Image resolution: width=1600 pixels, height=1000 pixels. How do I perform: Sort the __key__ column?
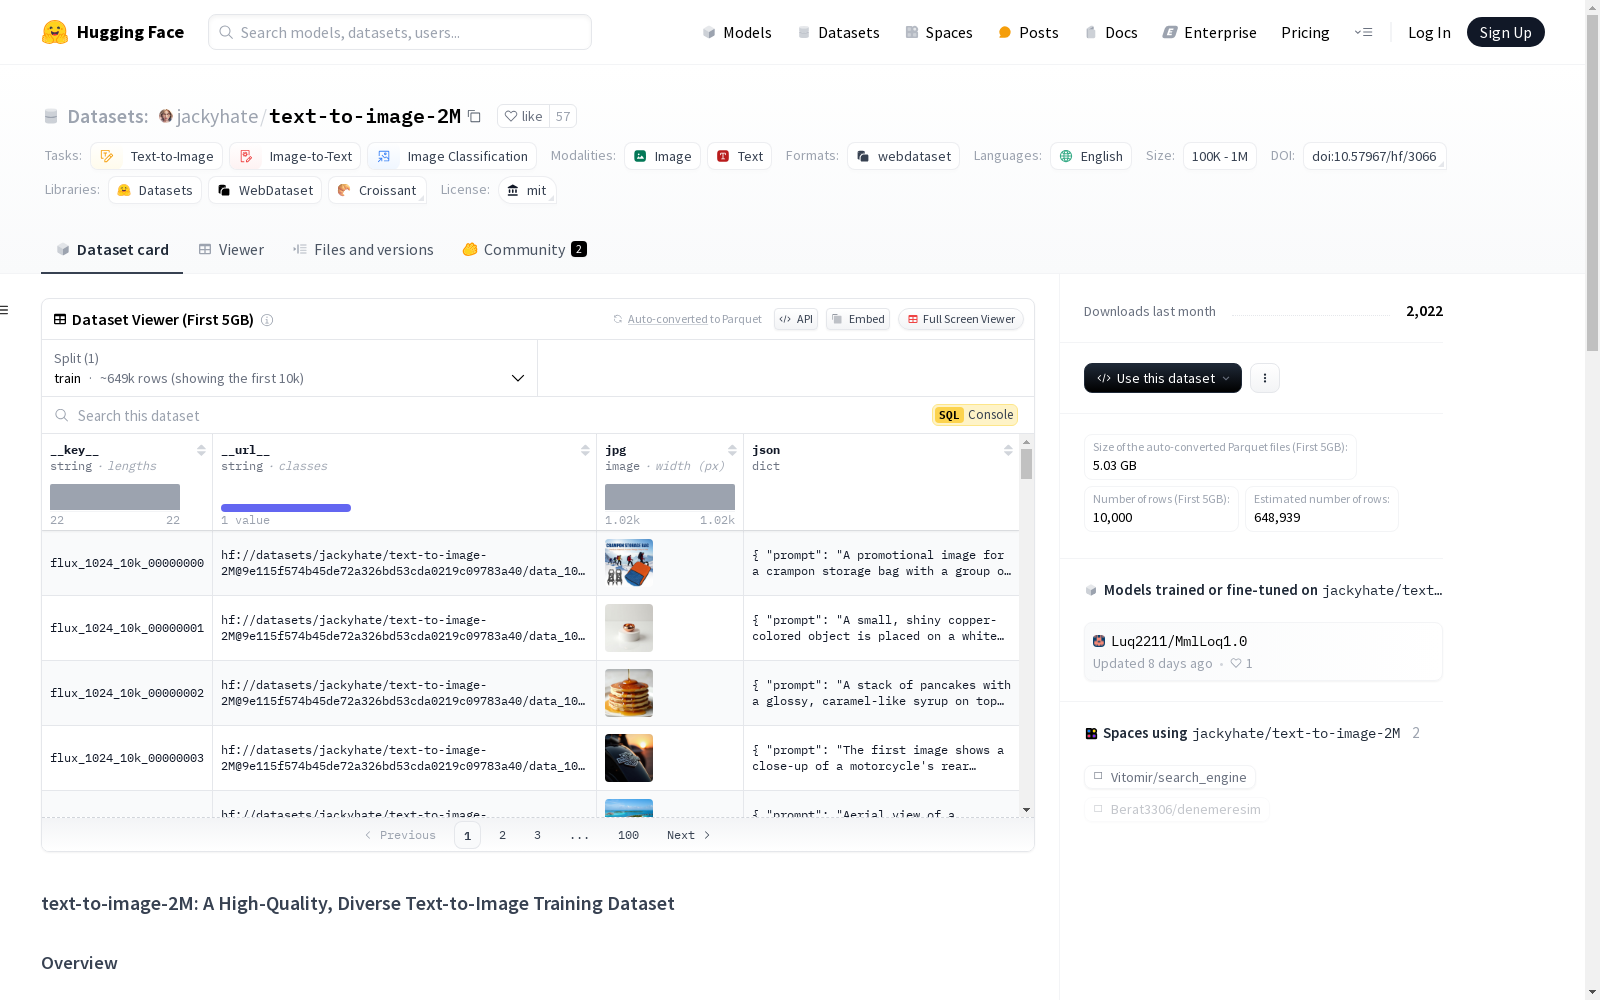[x=201, y=450]
